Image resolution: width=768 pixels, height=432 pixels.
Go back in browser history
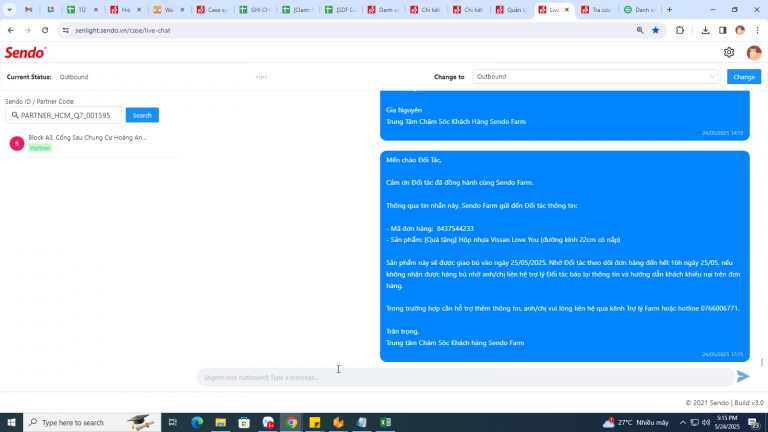coord(11,30)
